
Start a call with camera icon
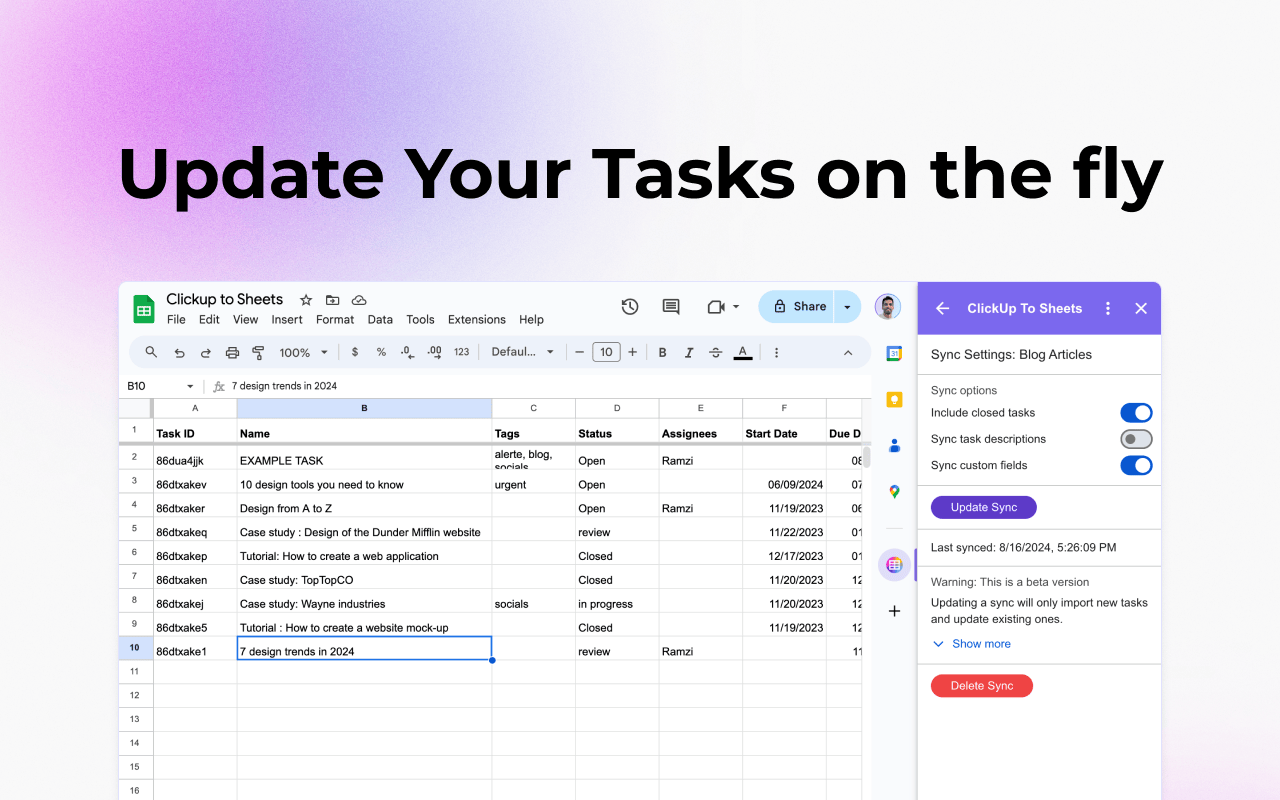point(716,307)
